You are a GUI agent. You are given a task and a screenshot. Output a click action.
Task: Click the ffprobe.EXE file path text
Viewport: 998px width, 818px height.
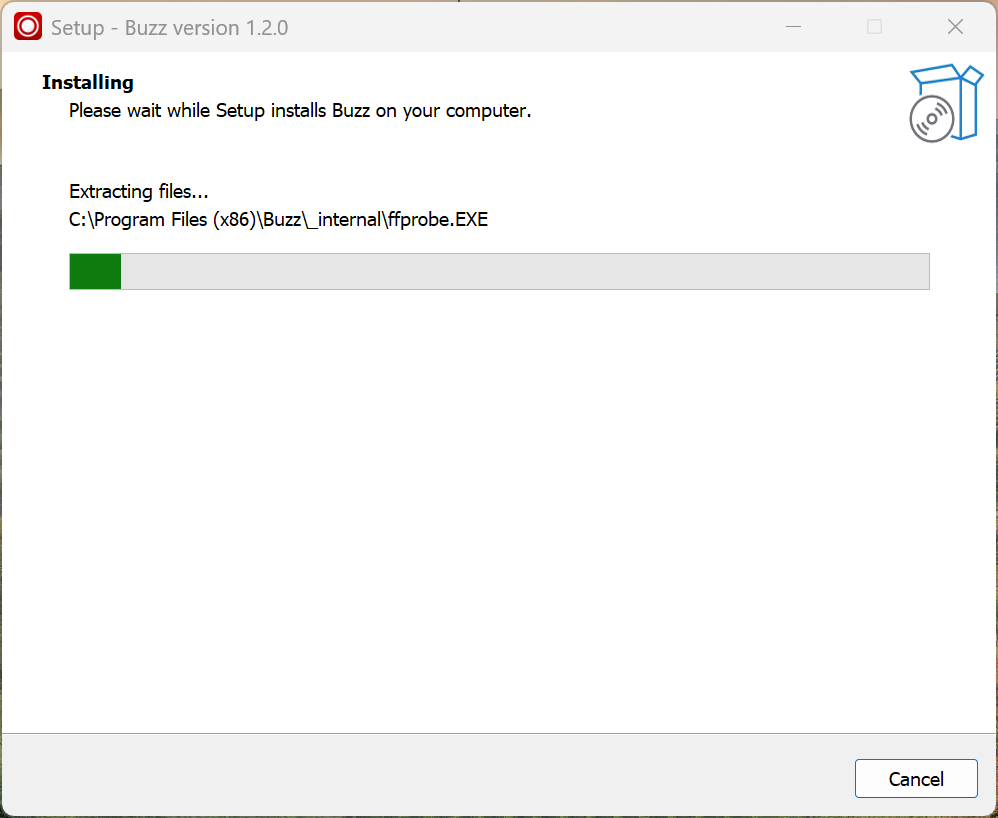click(x=278, y=220)
